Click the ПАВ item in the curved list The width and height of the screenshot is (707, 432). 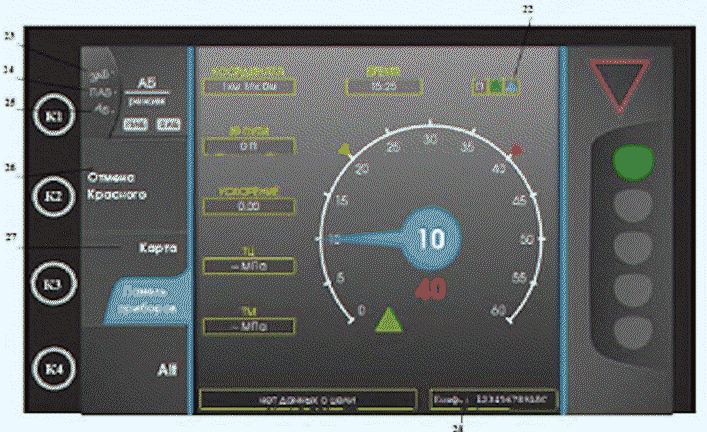[x=101, y=92]
